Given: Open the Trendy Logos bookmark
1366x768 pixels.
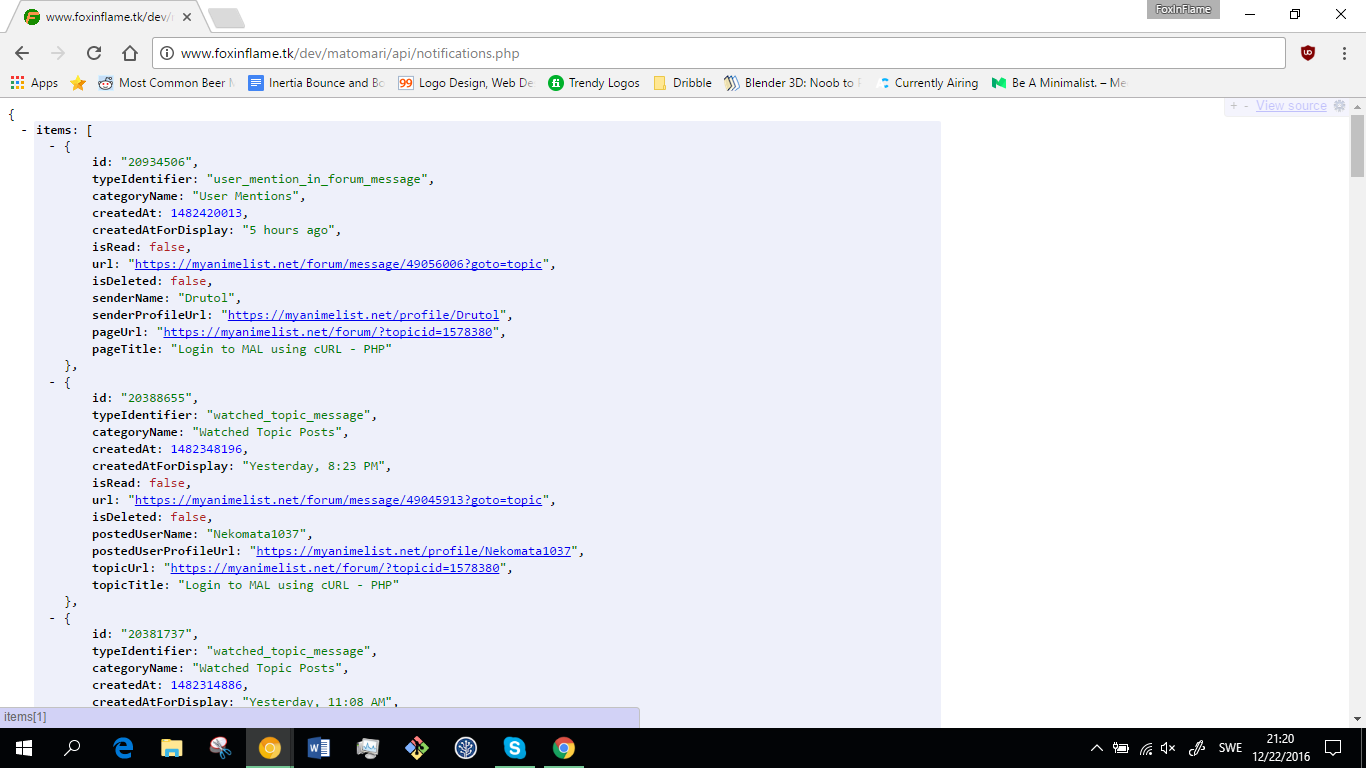Looking at the screenshot, I should click(x=594, y=83).
